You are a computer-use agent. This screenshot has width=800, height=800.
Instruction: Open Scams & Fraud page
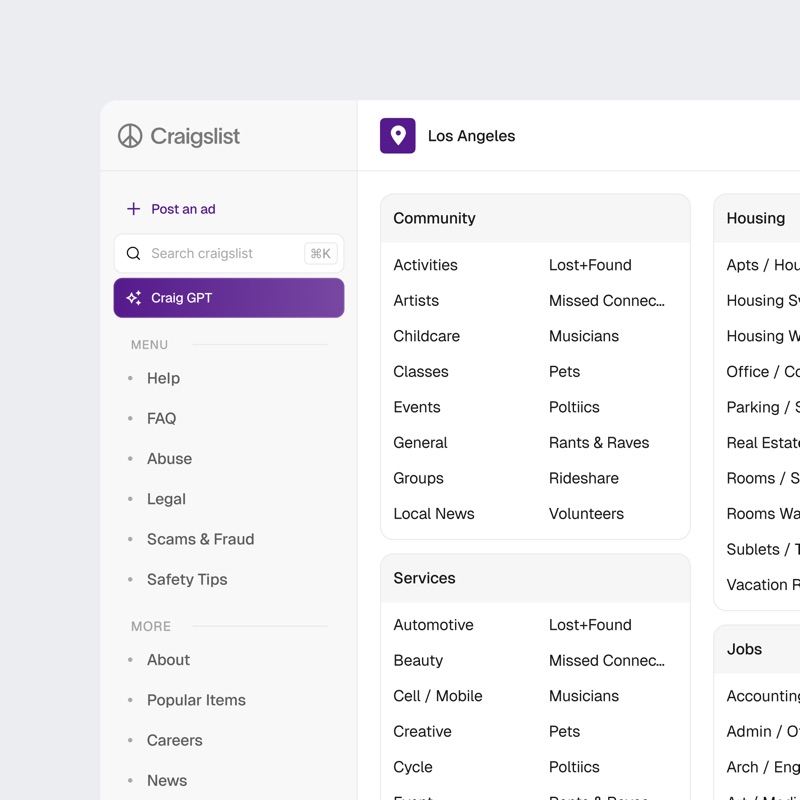click(x=201, y=539)
